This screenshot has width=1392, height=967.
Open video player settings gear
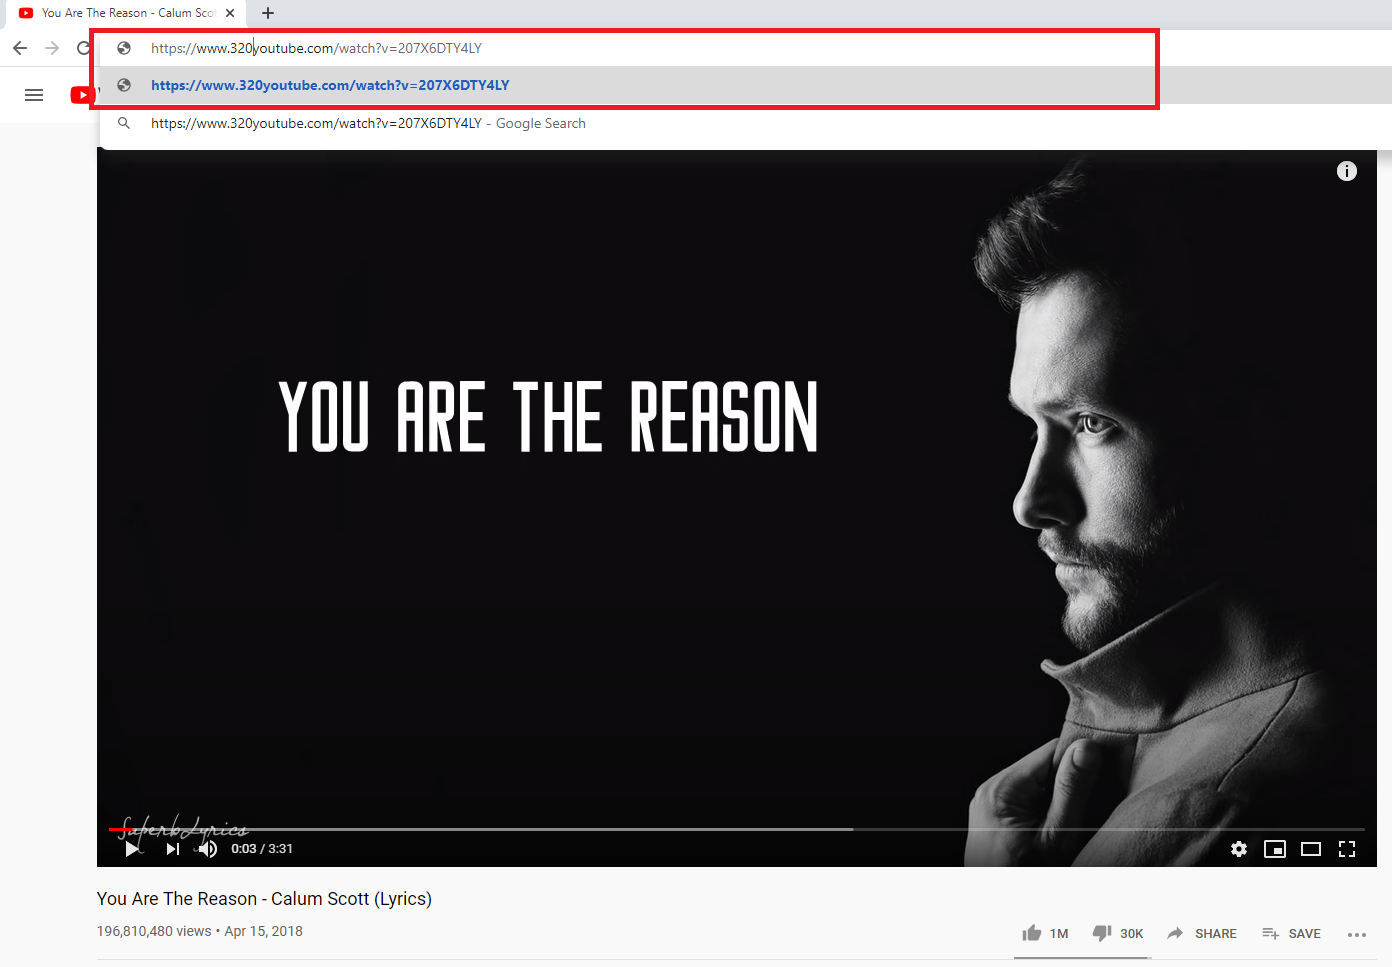click(x=1239, y=849)
